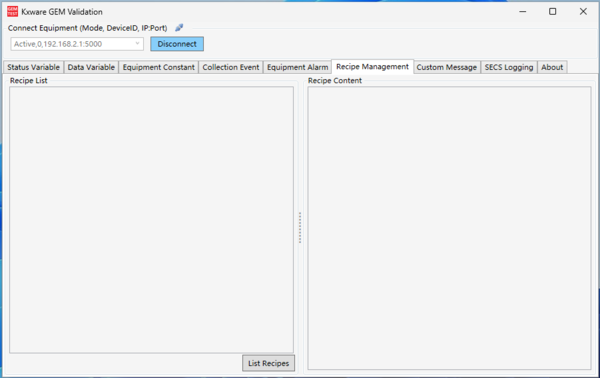Switch to the Status Variable tab

pyautogui.click(x=33, y=67)
